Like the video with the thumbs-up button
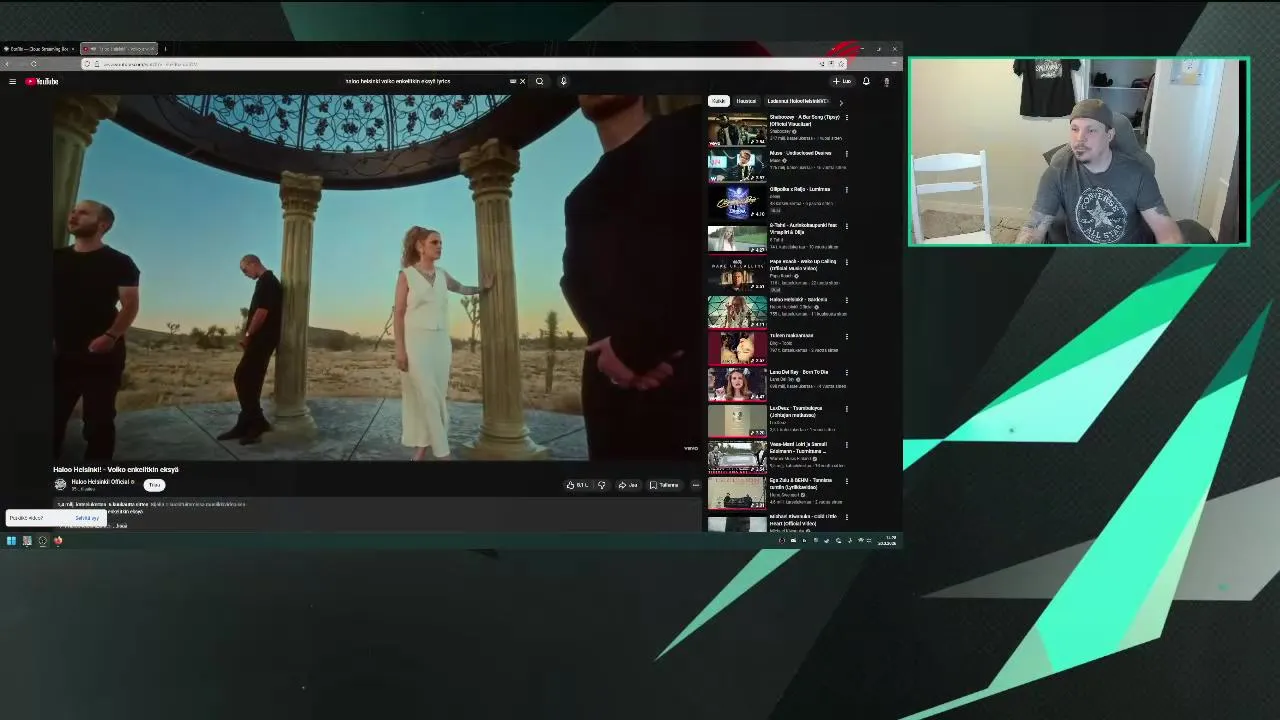The image size is (1280, 720). click(577, 485)
